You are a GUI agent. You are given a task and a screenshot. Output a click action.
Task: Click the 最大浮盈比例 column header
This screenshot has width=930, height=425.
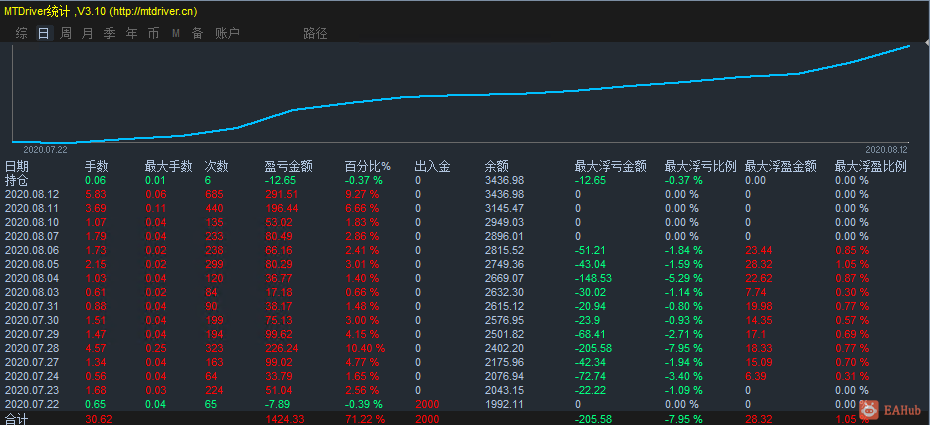click(871, 167)
